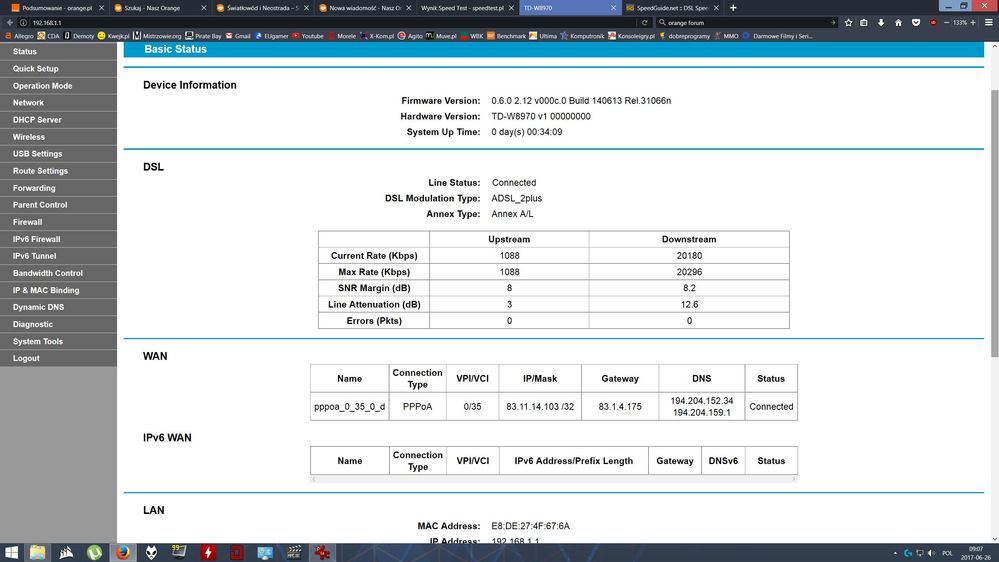Reload the page with refresh button

[643, 22]
